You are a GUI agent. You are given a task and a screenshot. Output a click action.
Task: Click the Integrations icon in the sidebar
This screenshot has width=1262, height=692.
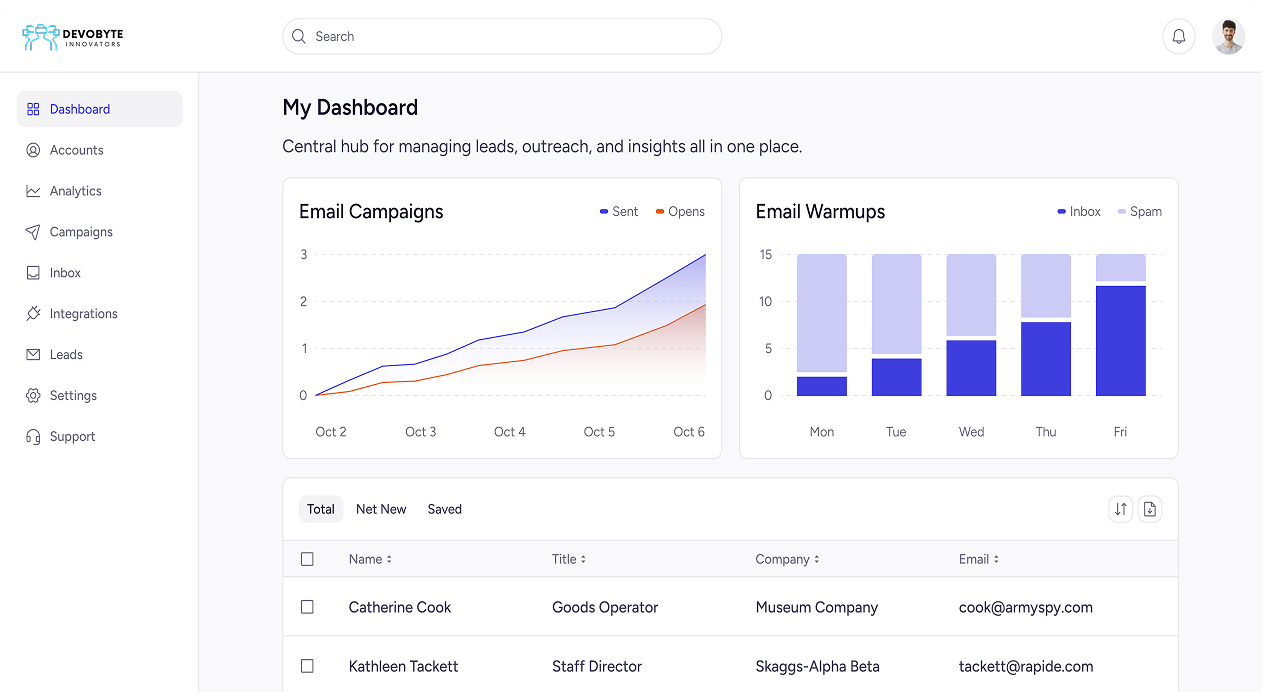click(x=31, y=313)
